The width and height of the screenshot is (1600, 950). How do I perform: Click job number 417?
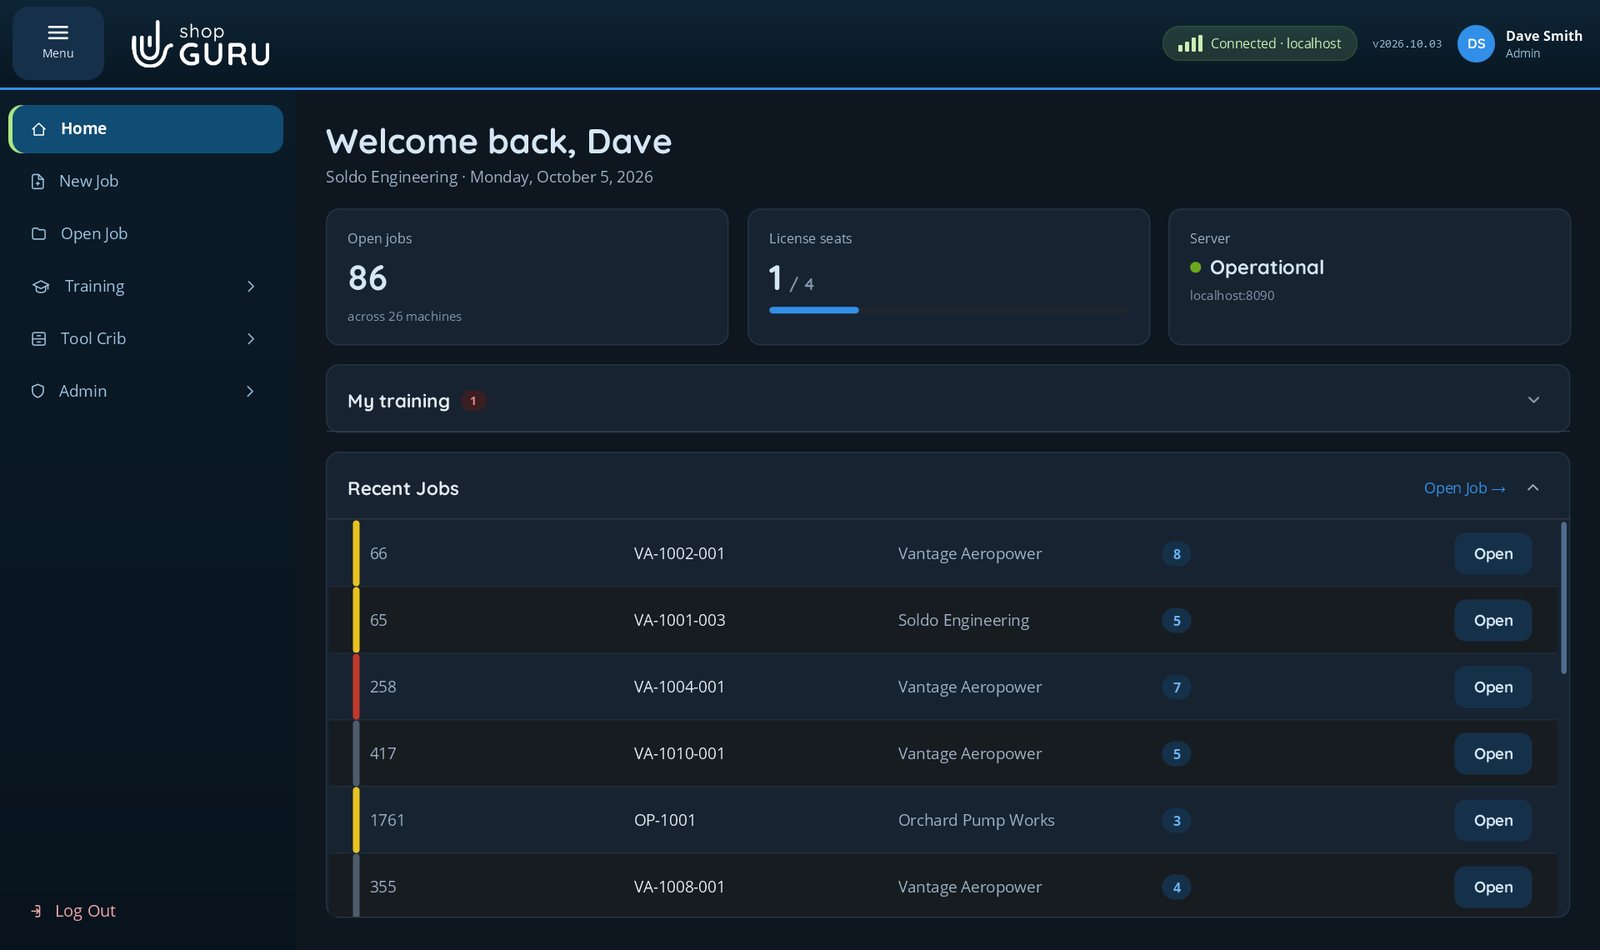tap(383, 754)
